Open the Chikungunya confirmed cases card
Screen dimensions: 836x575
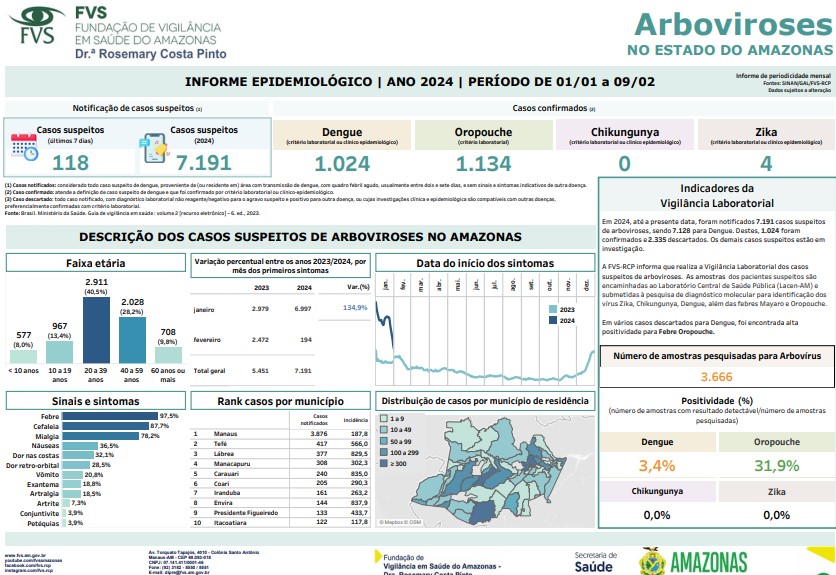tap(624, 147)
